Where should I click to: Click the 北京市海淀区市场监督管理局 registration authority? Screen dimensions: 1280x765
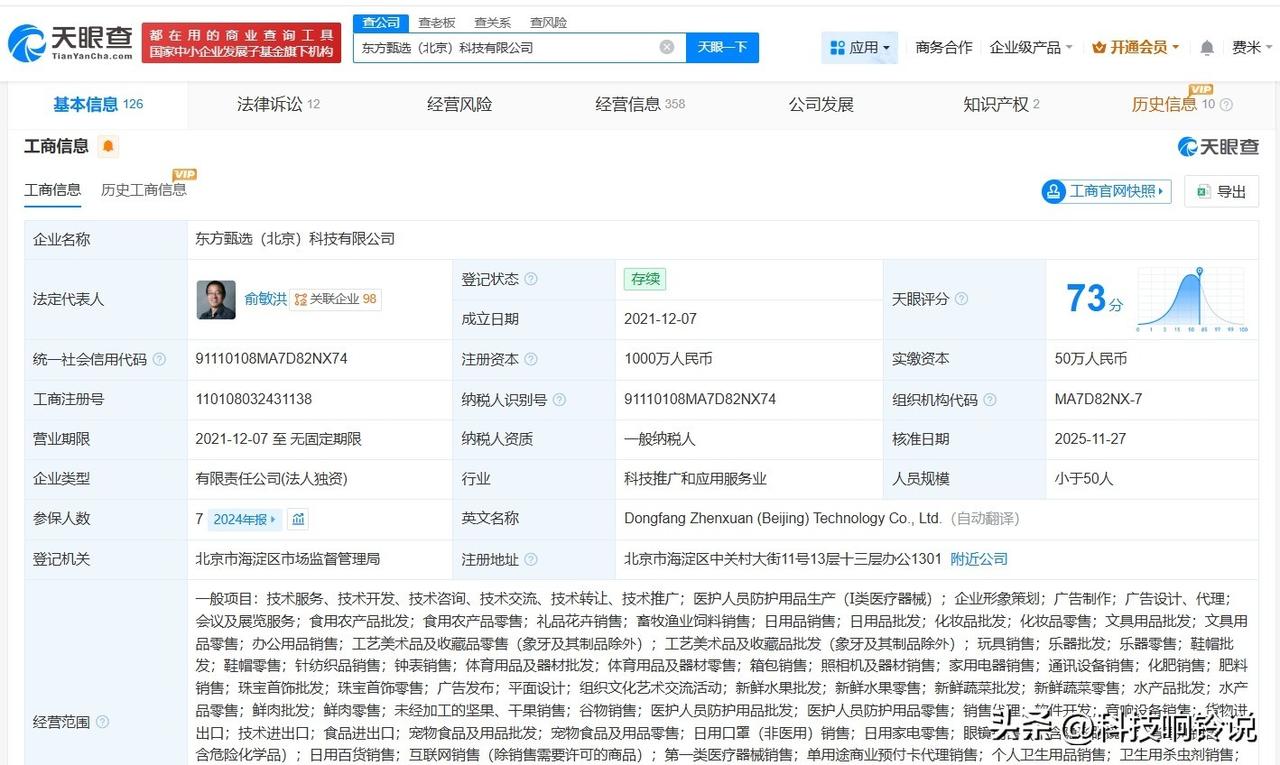[x=288, y=559]
